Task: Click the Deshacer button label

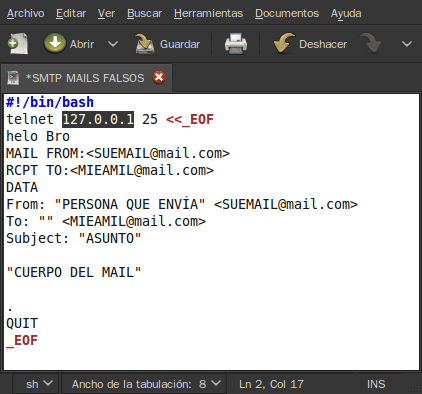Action: [x=323, y=44]
